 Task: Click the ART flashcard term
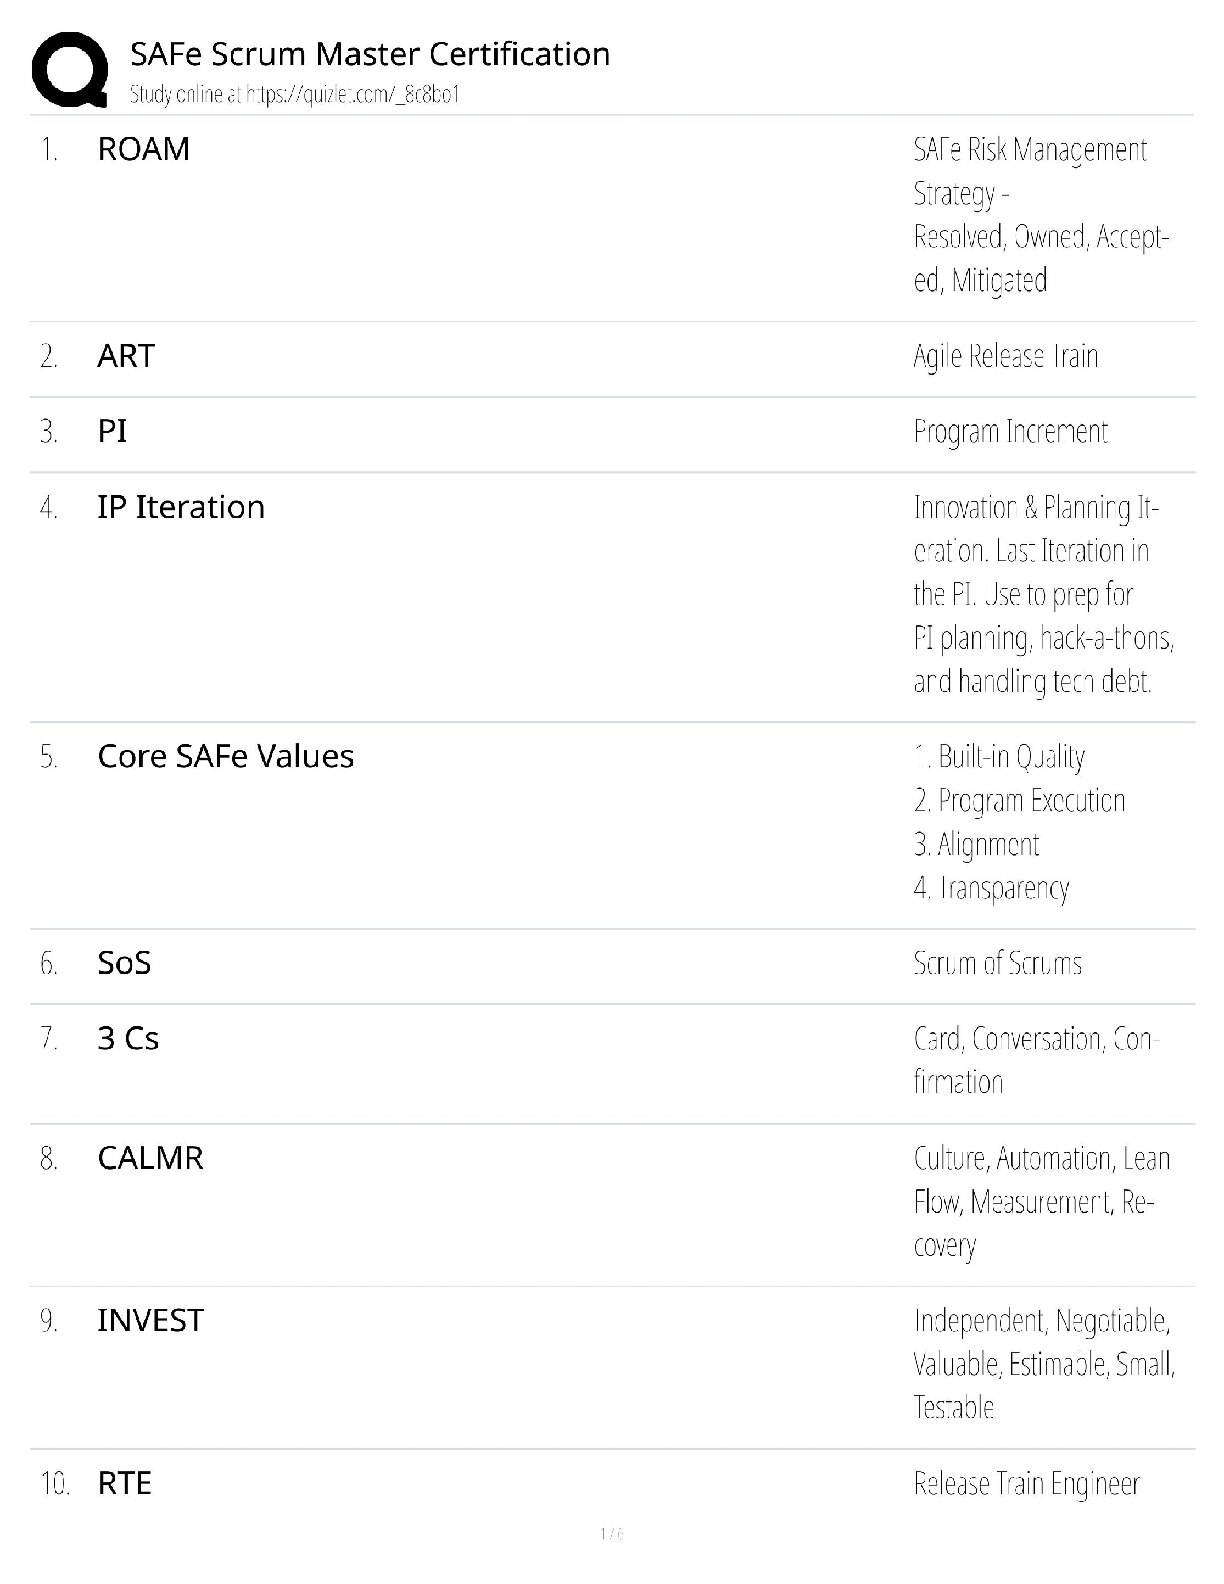pos(126,356)
